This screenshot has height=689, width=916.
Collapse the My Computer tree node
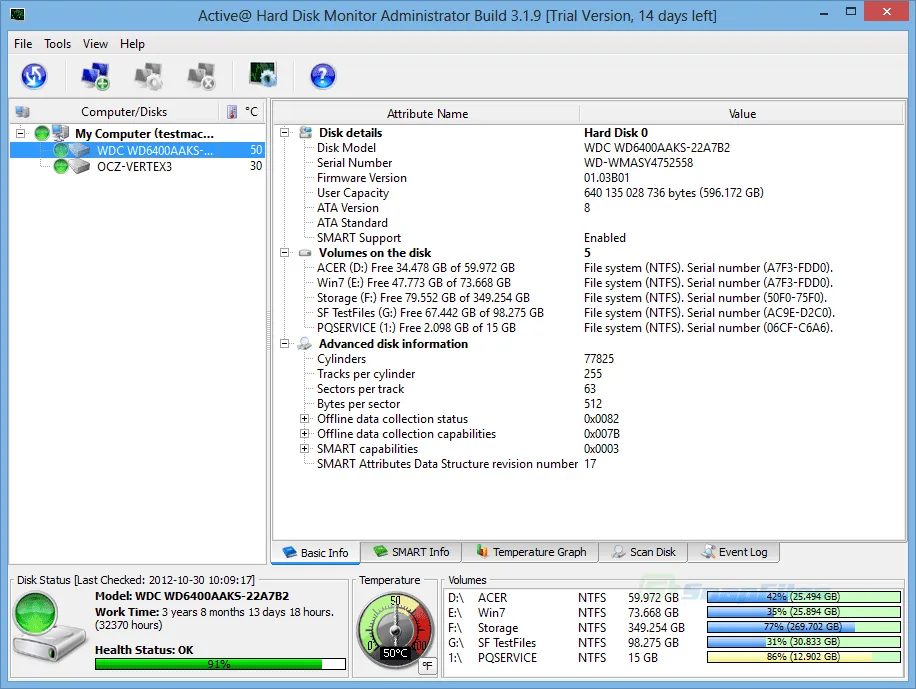20,133
